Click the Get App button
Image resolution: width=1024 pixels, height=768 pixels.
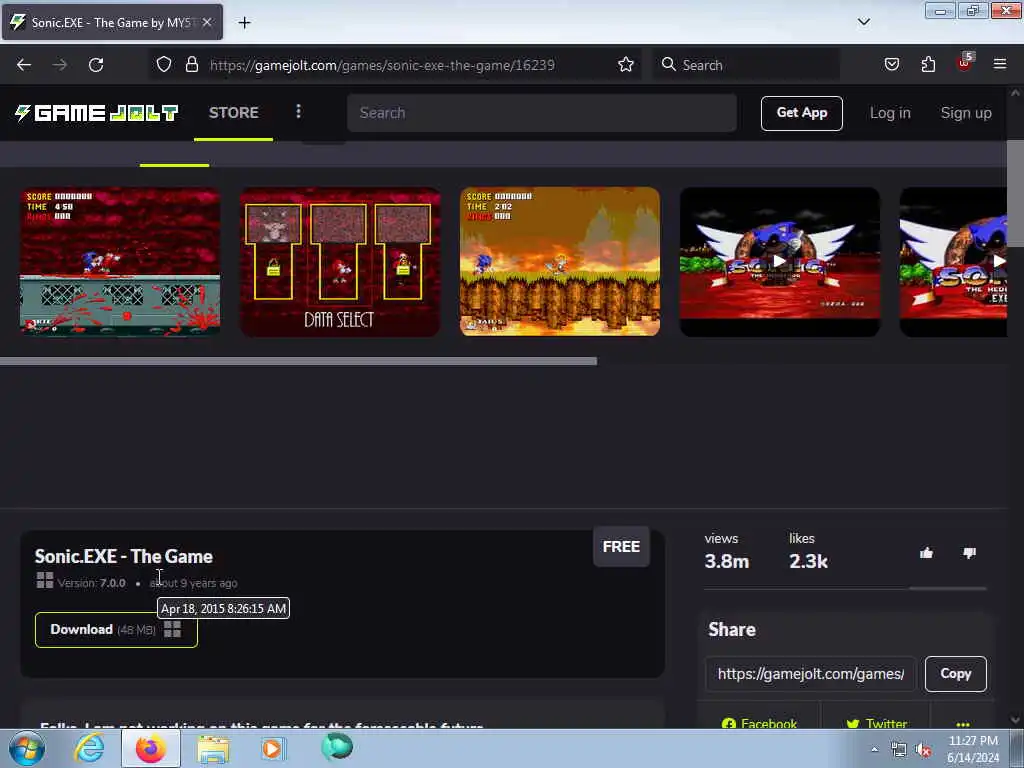coord(802,113)
